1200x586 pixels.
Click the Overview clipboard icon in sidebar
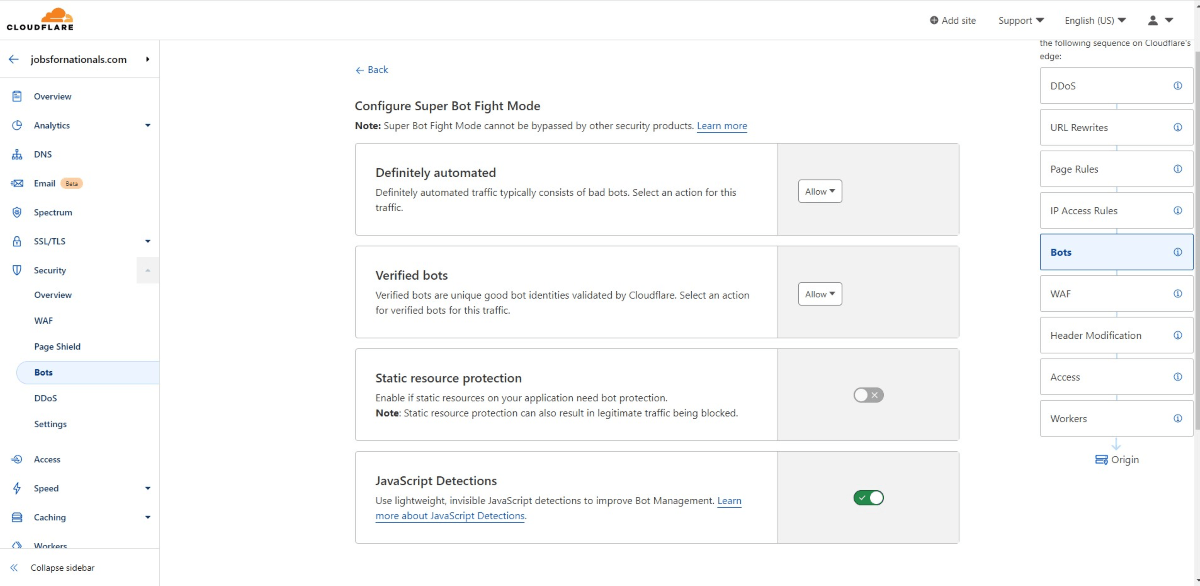(16, 96)
